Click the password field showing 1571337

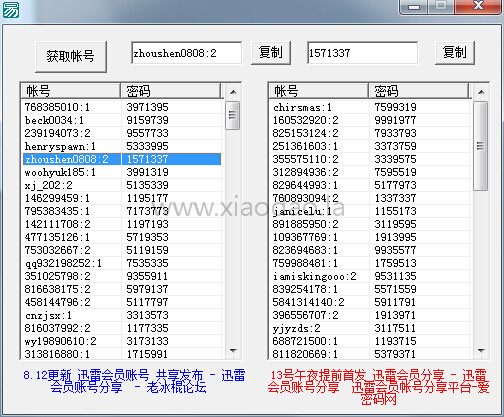coord(362,53)
